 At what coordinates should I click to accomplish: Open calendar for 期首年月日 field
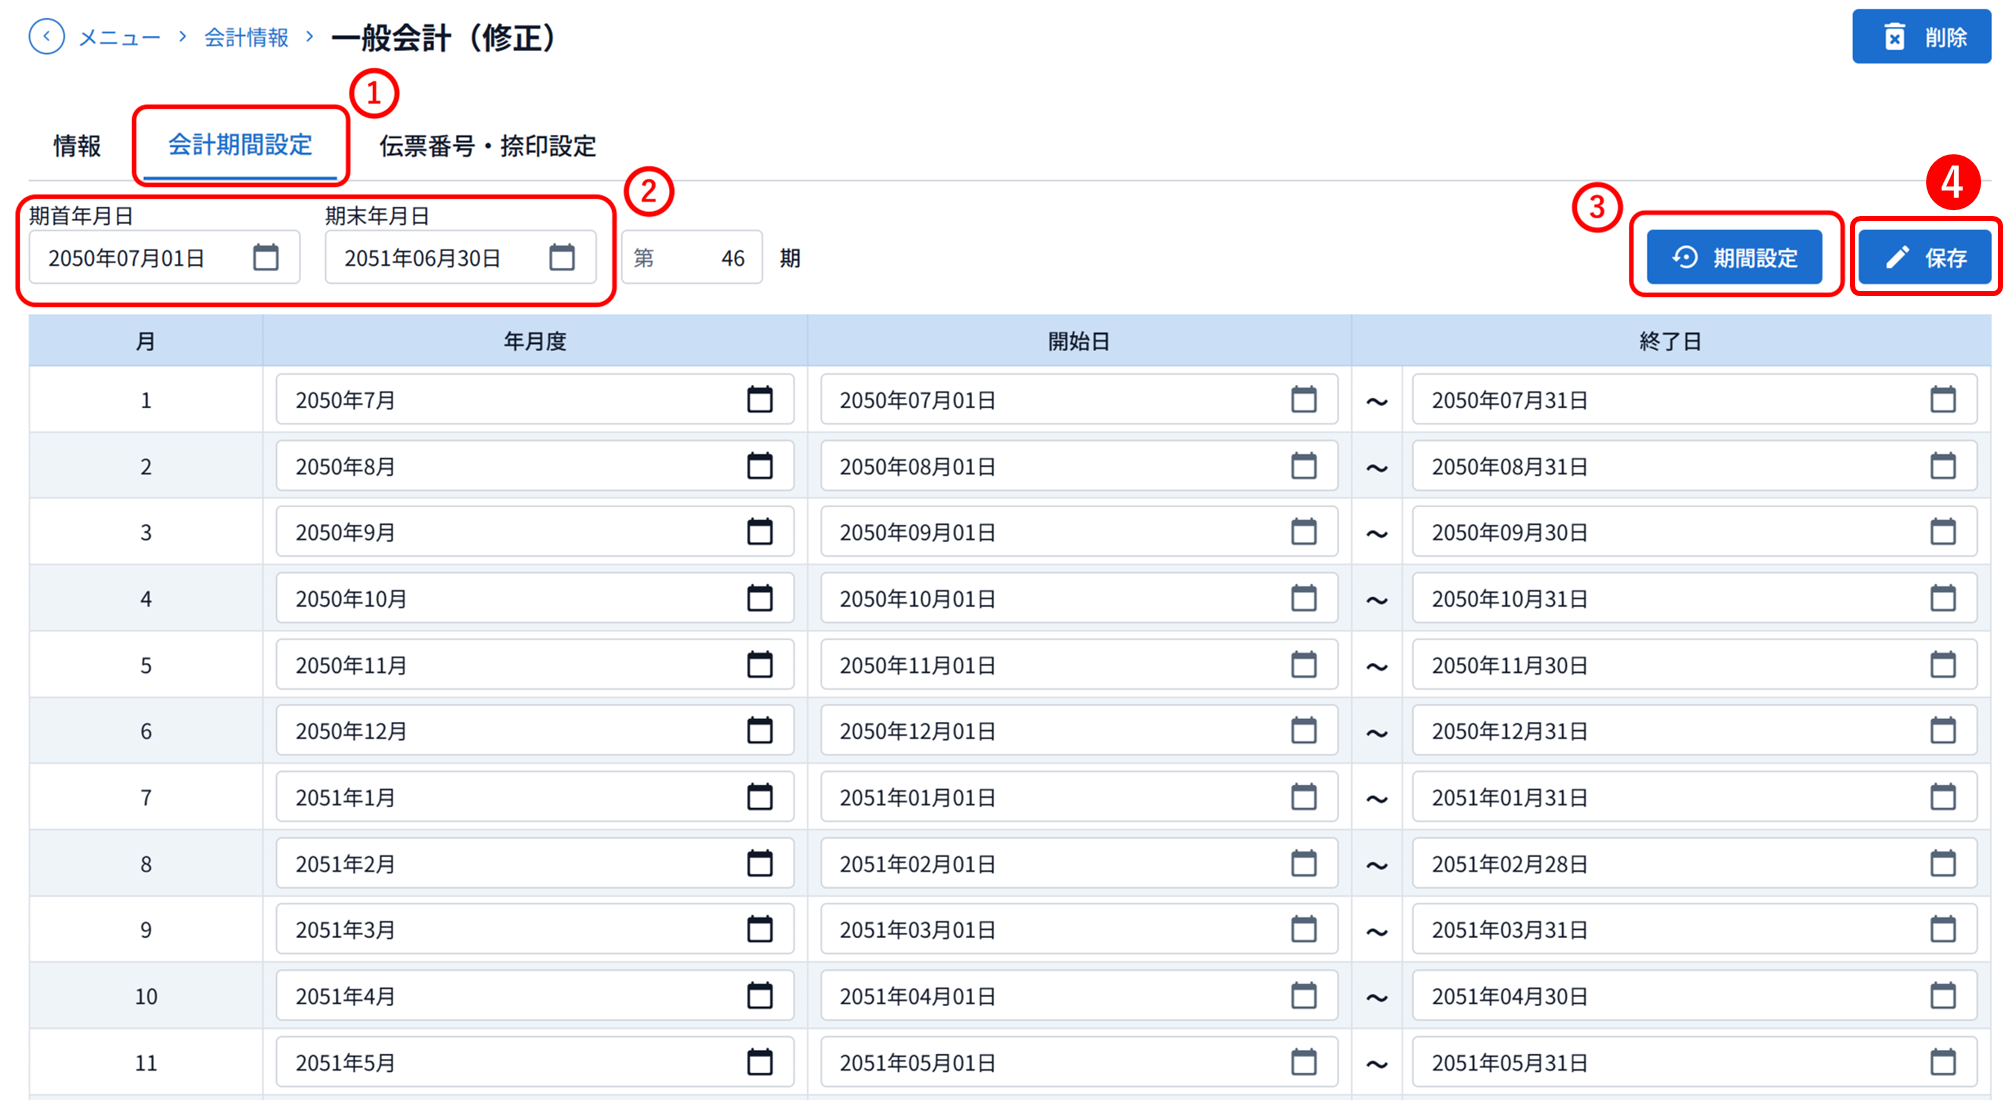pos(266,257)
